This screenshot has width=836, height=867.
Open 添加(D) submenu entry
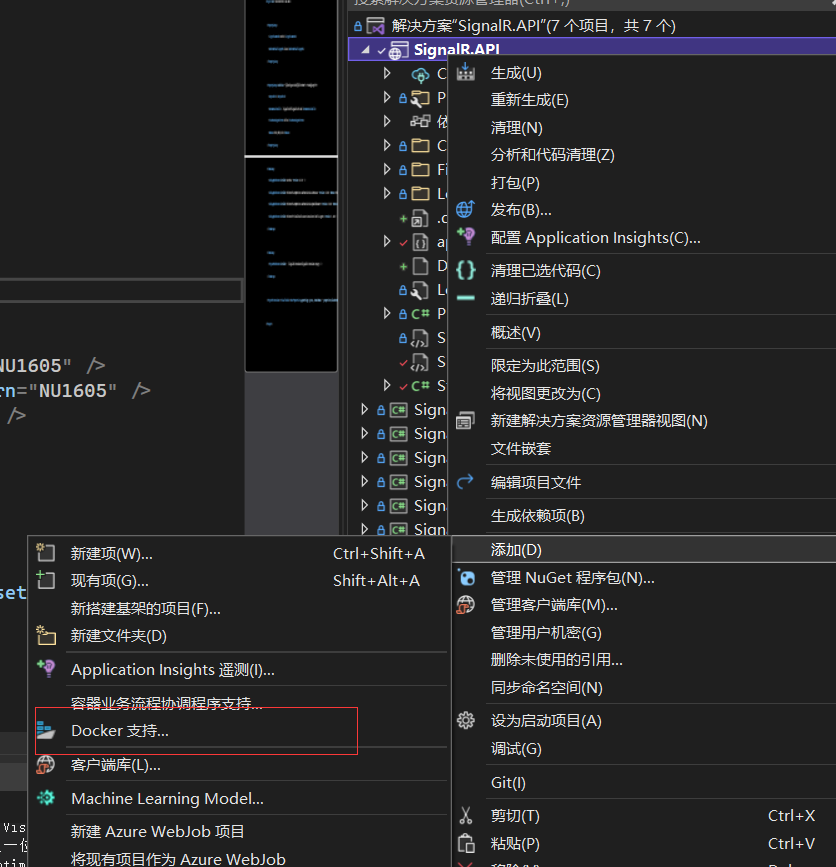pyautogui.click(x=644, y=550)
